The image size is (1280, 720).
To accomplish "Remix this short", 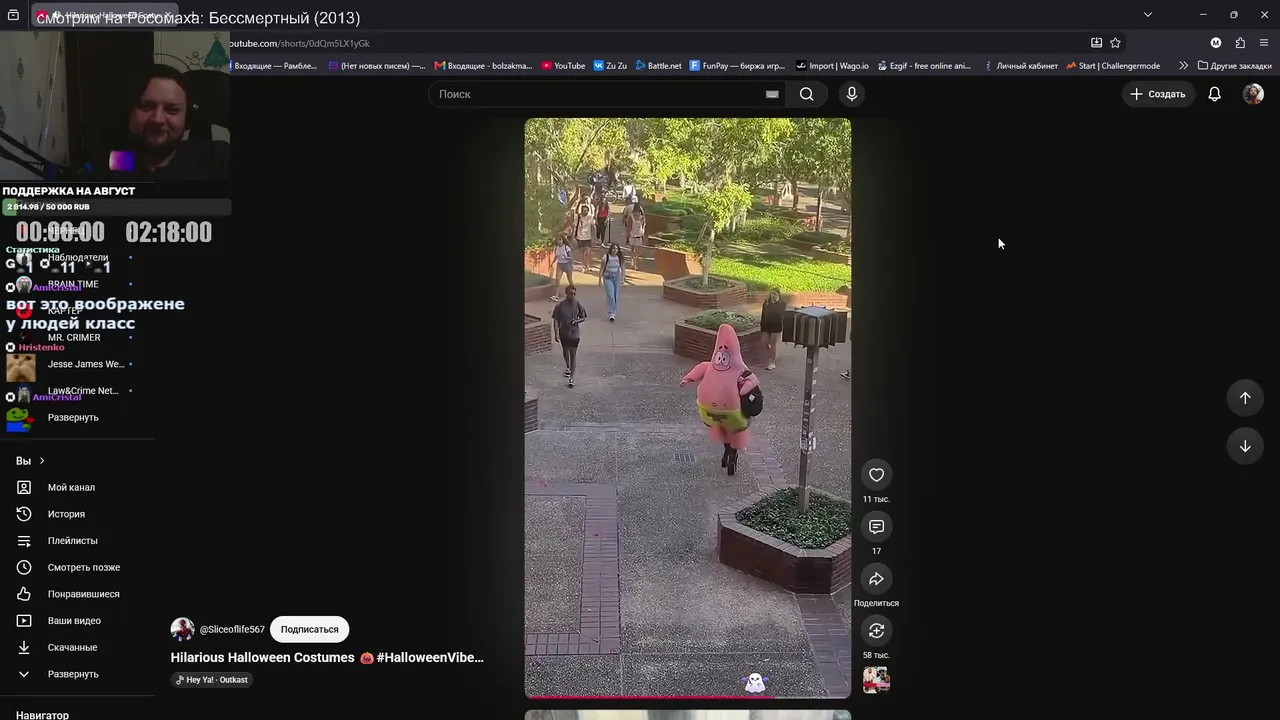I will (x=876, y=631).
